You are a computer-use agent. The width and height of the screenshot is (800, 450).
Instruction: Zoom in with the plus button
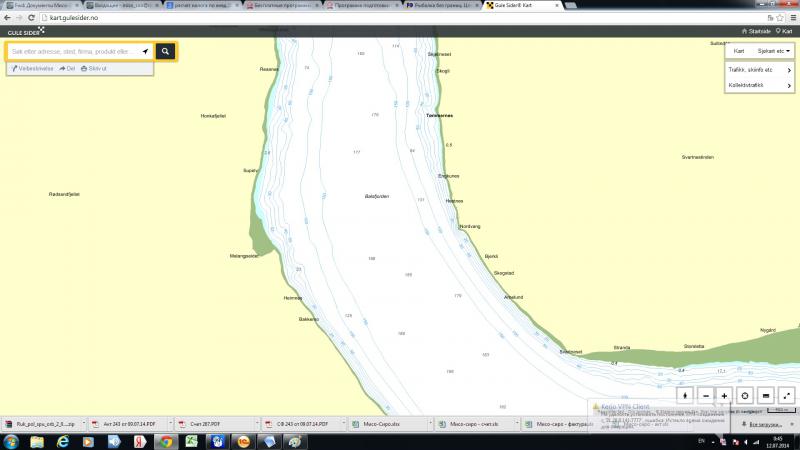coord(725,396)
